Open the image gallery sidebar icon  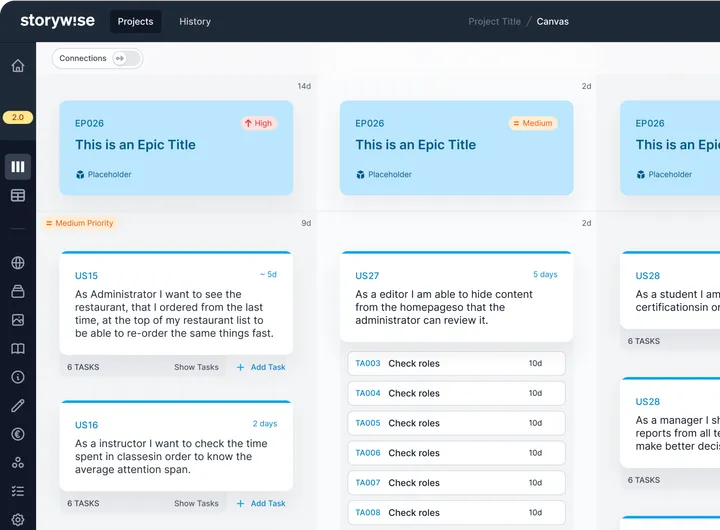[18, 320]
